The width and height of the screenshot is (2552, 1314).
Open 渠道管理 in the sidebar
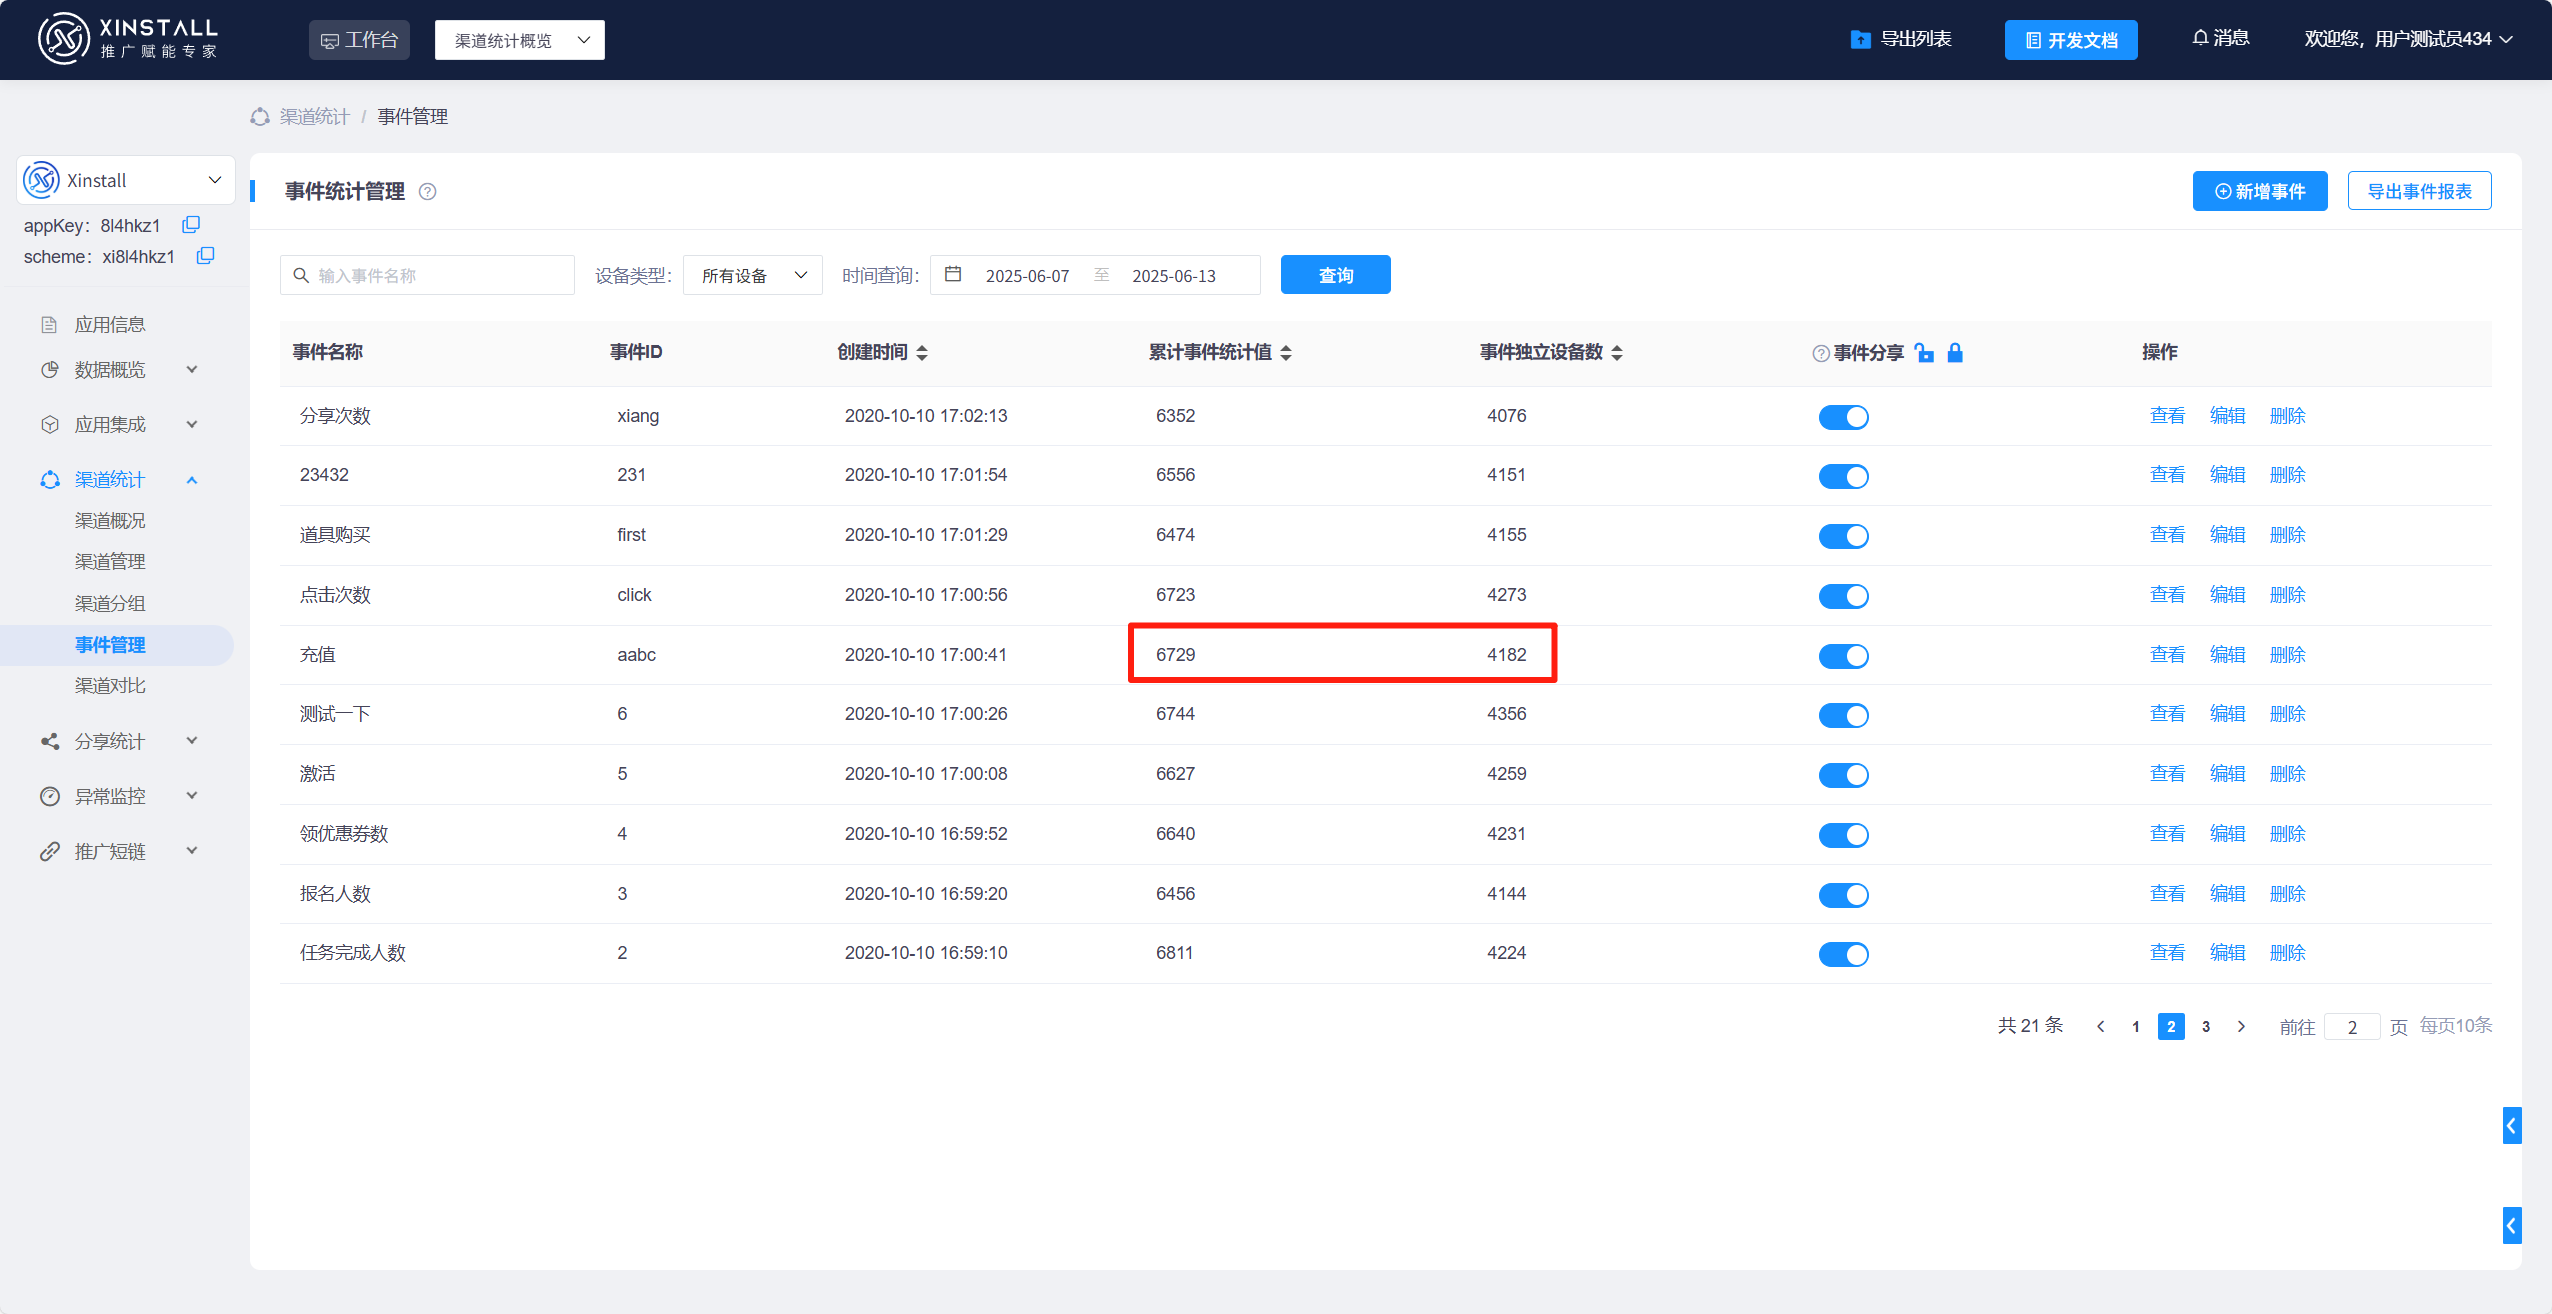[110, 562]
